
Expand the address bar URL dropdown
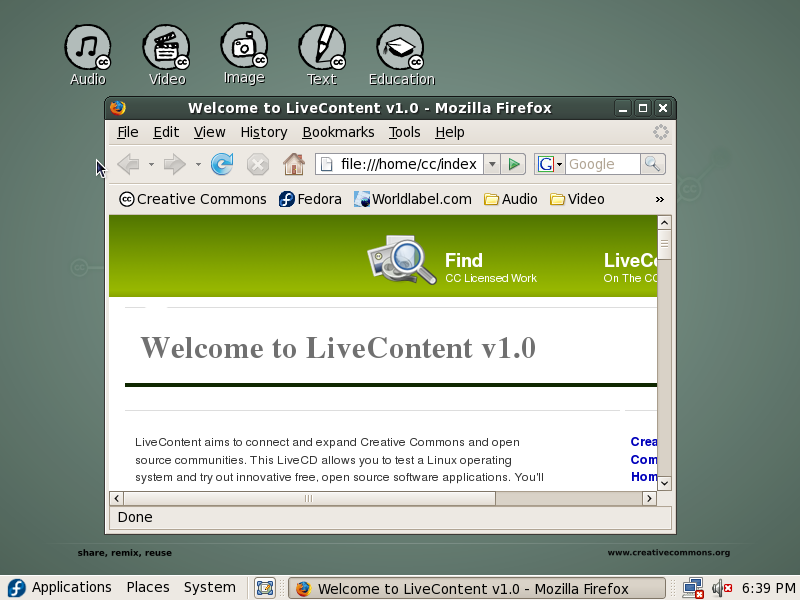[x=492, y=164]
